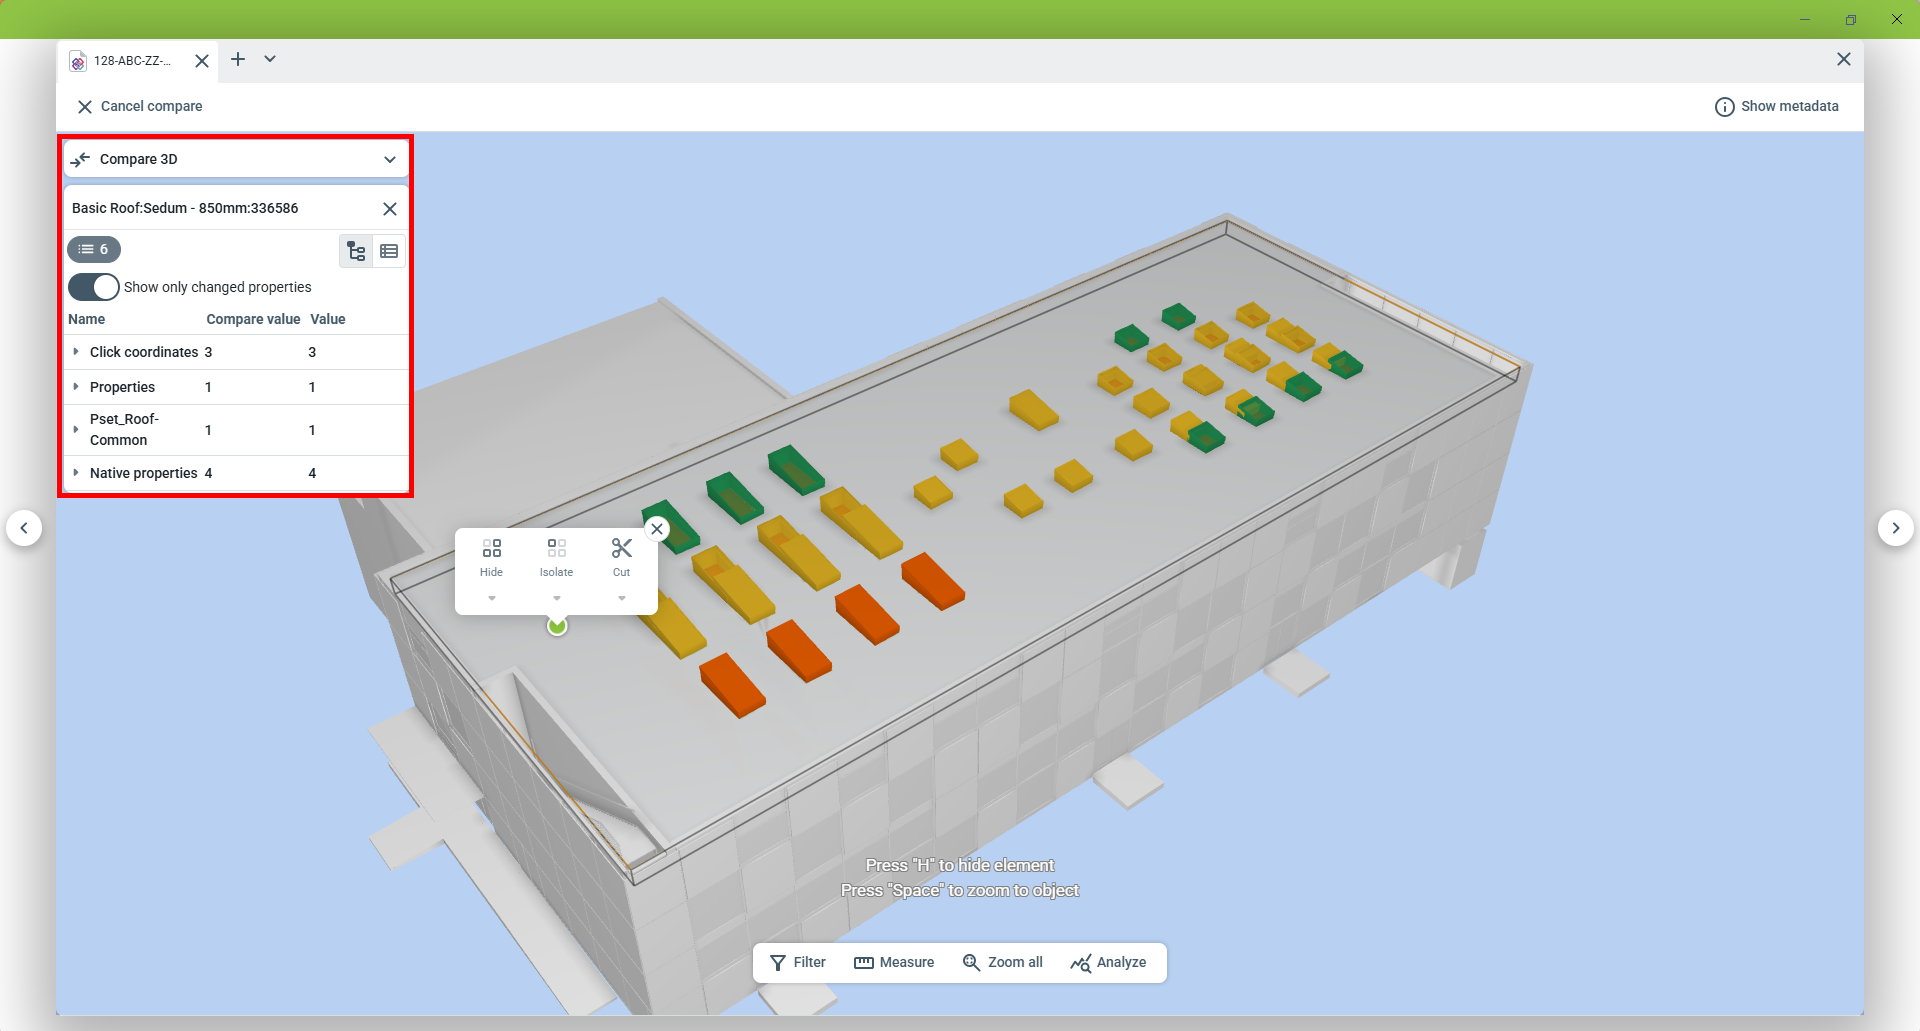Switch to tree view of properties
Viewport: 1920px width, 1031px height.
click(x=356, y=251)
